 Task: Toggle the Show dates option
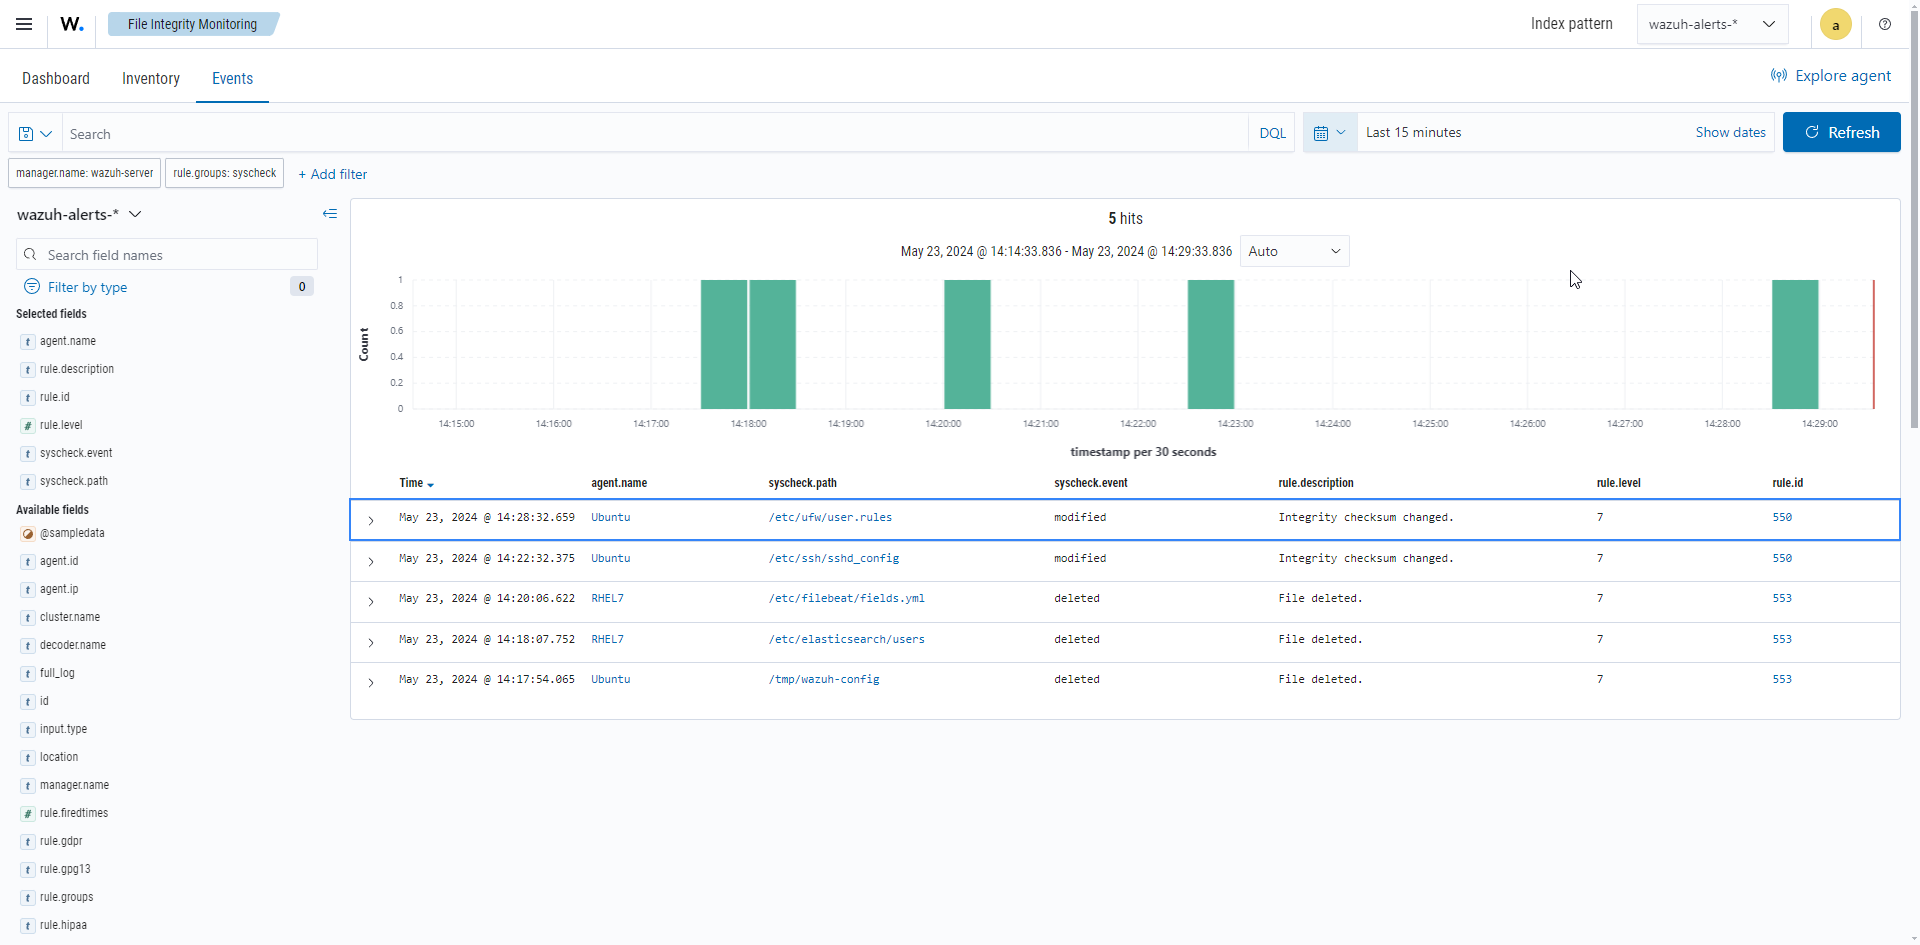pyautogui.click(x=1730, y=132)
